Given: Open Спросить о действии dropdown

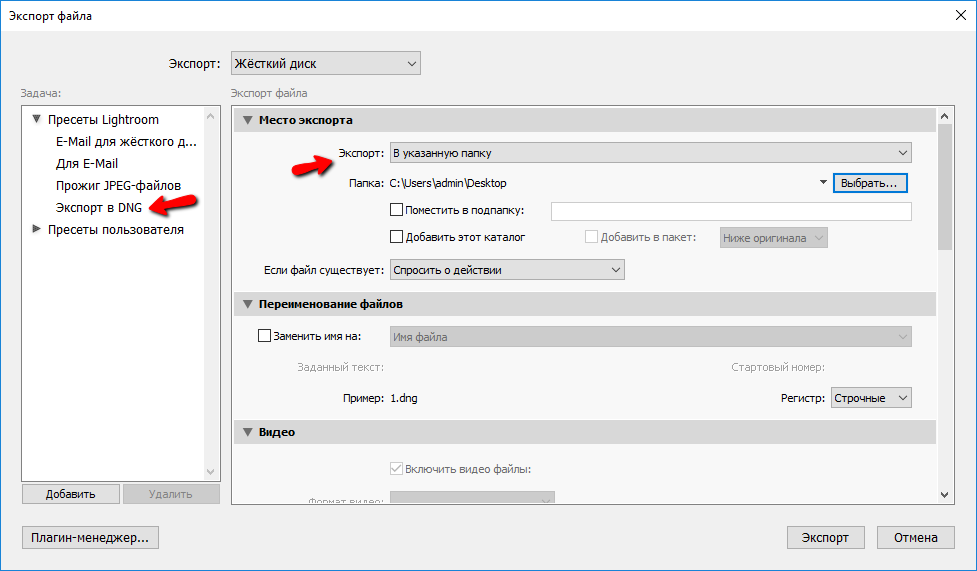Looking at the screenshot, I should coord(506,270).
